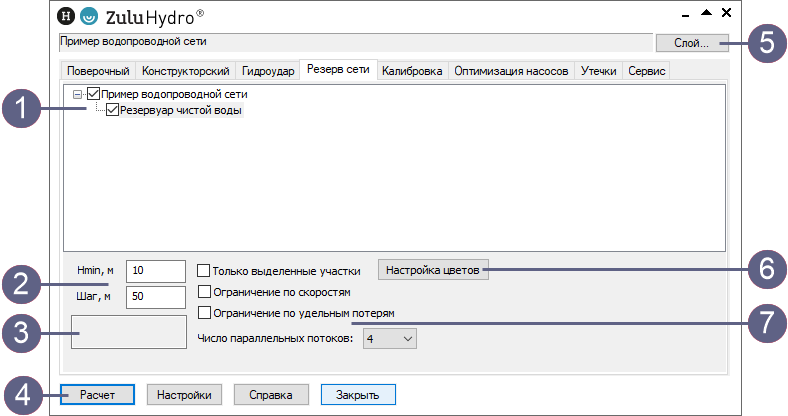788x416 pixels.
Task: Click the Слой... button
Action: click(684, 43)
